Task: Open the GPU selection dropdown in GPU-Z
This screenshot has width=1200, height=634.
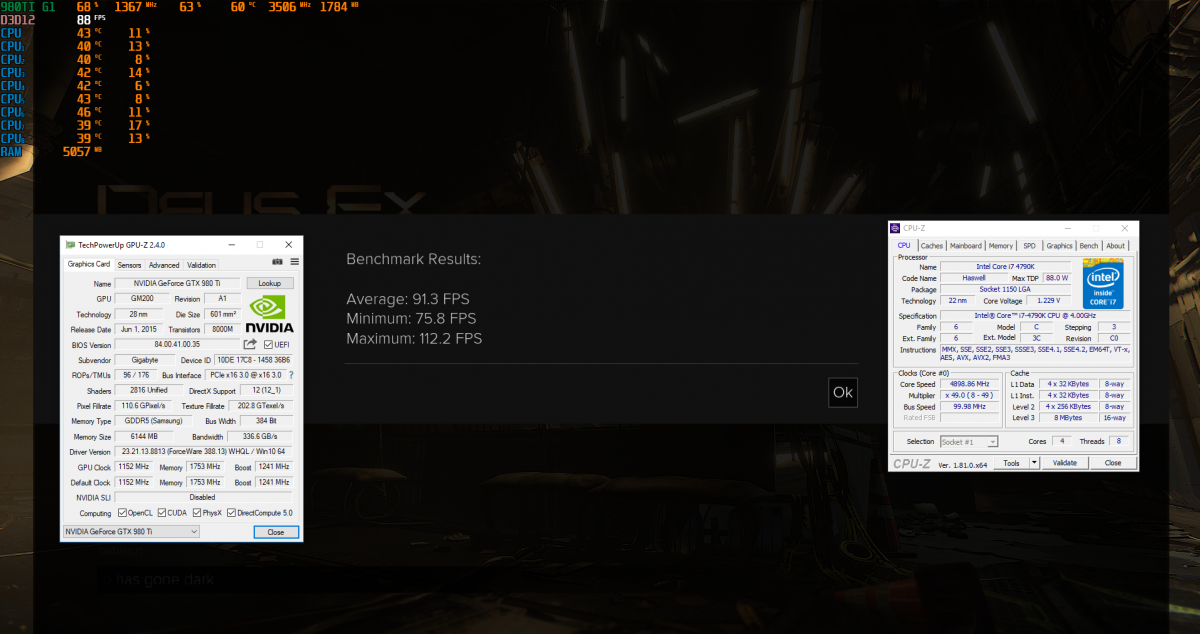Action: tap(132, 532)
